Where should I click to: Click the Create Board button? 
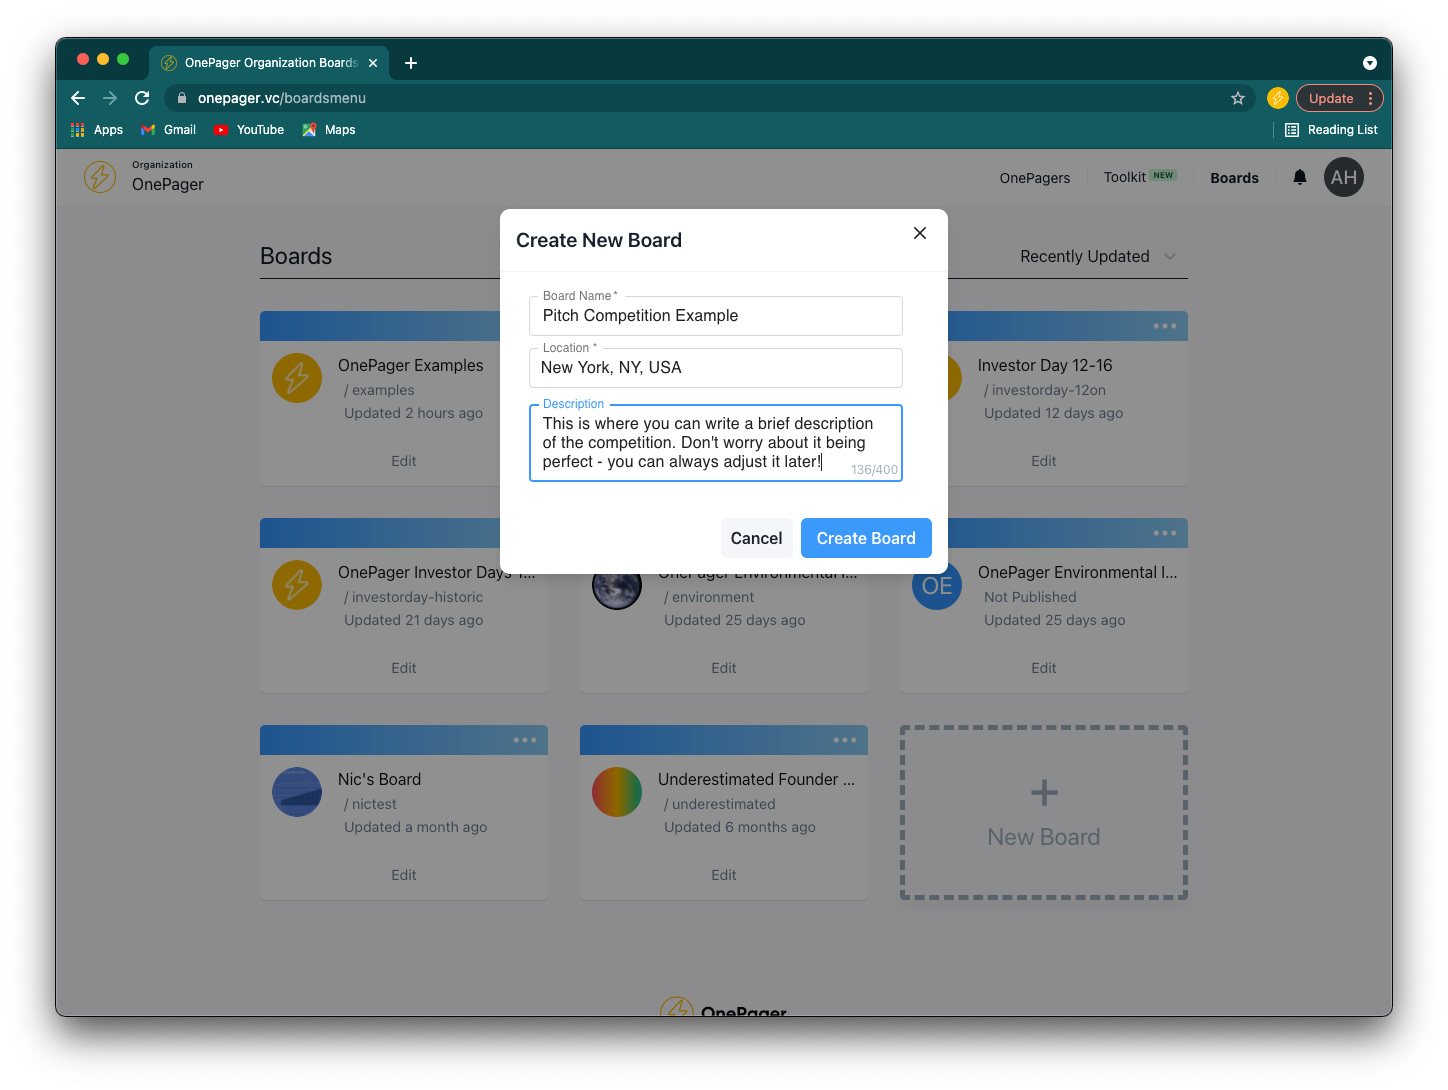(866, 538)
